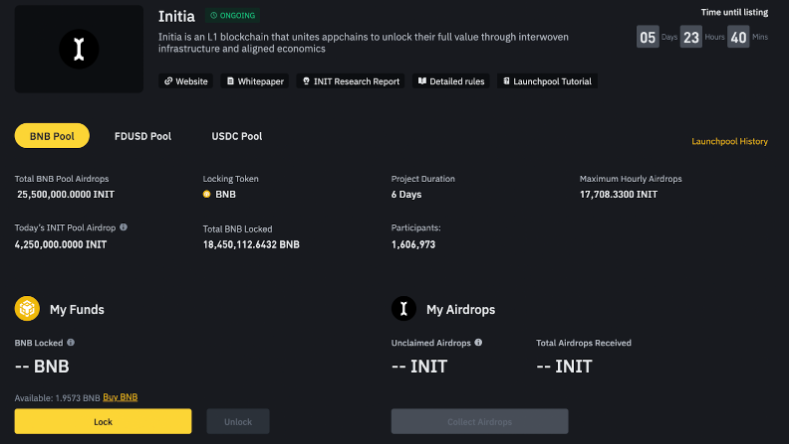Click the Initia project logo thumbnail
The height and width of the screenshot is (444, 789).
coord(79,48)
